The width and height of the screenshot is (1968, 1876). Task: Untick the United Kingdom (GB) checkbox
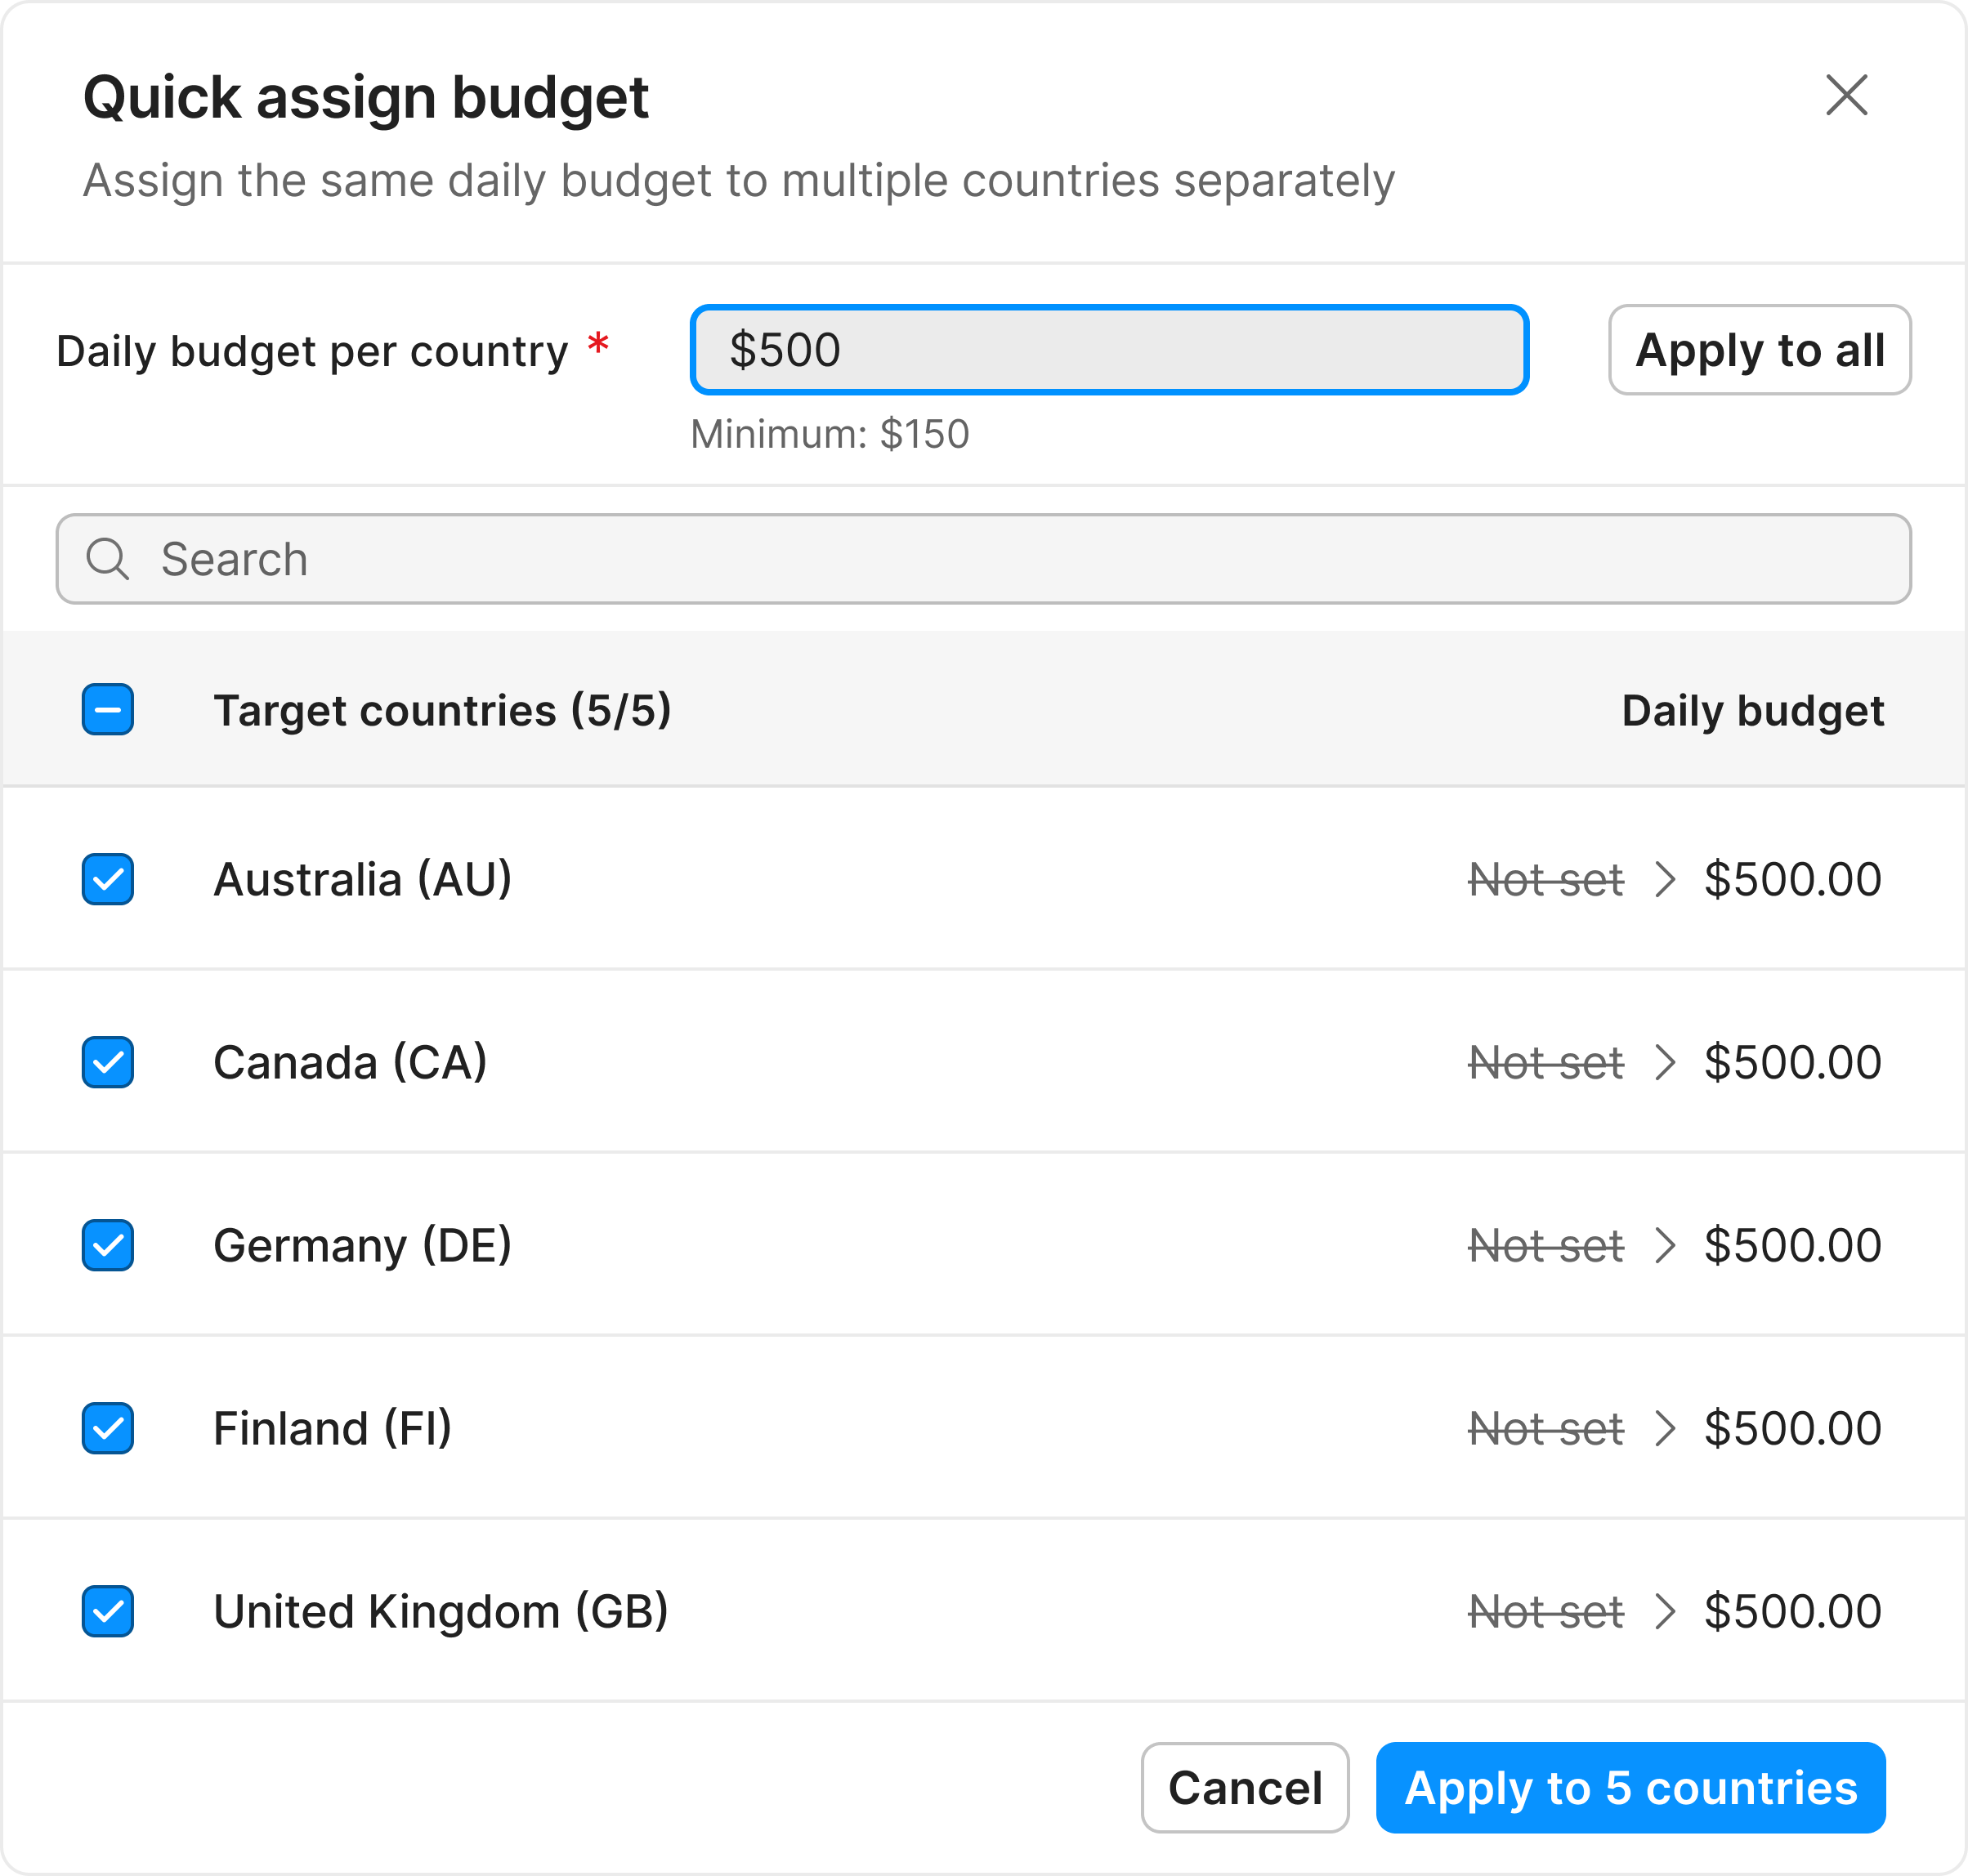pyautogui.click(x=108, y=1611)
